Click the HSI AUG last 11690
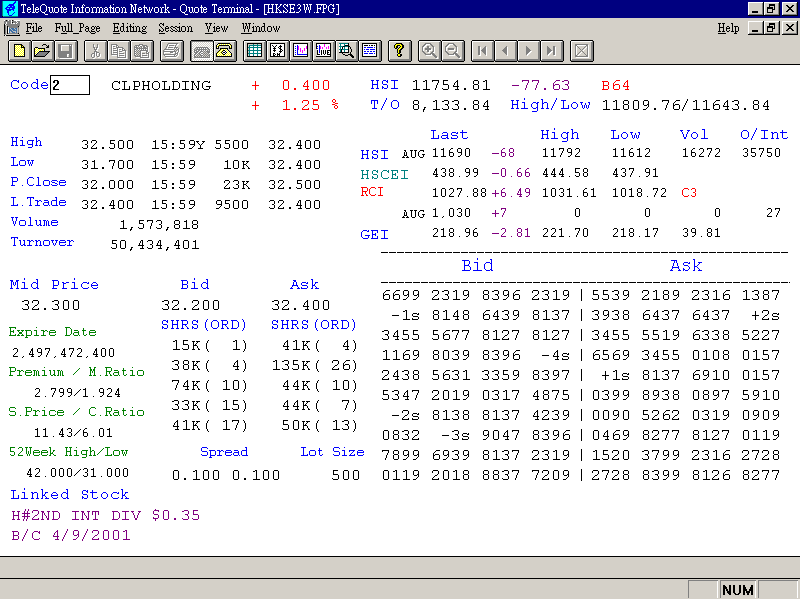The height and width of the screenshot is (600, 800). click(452, 153)
